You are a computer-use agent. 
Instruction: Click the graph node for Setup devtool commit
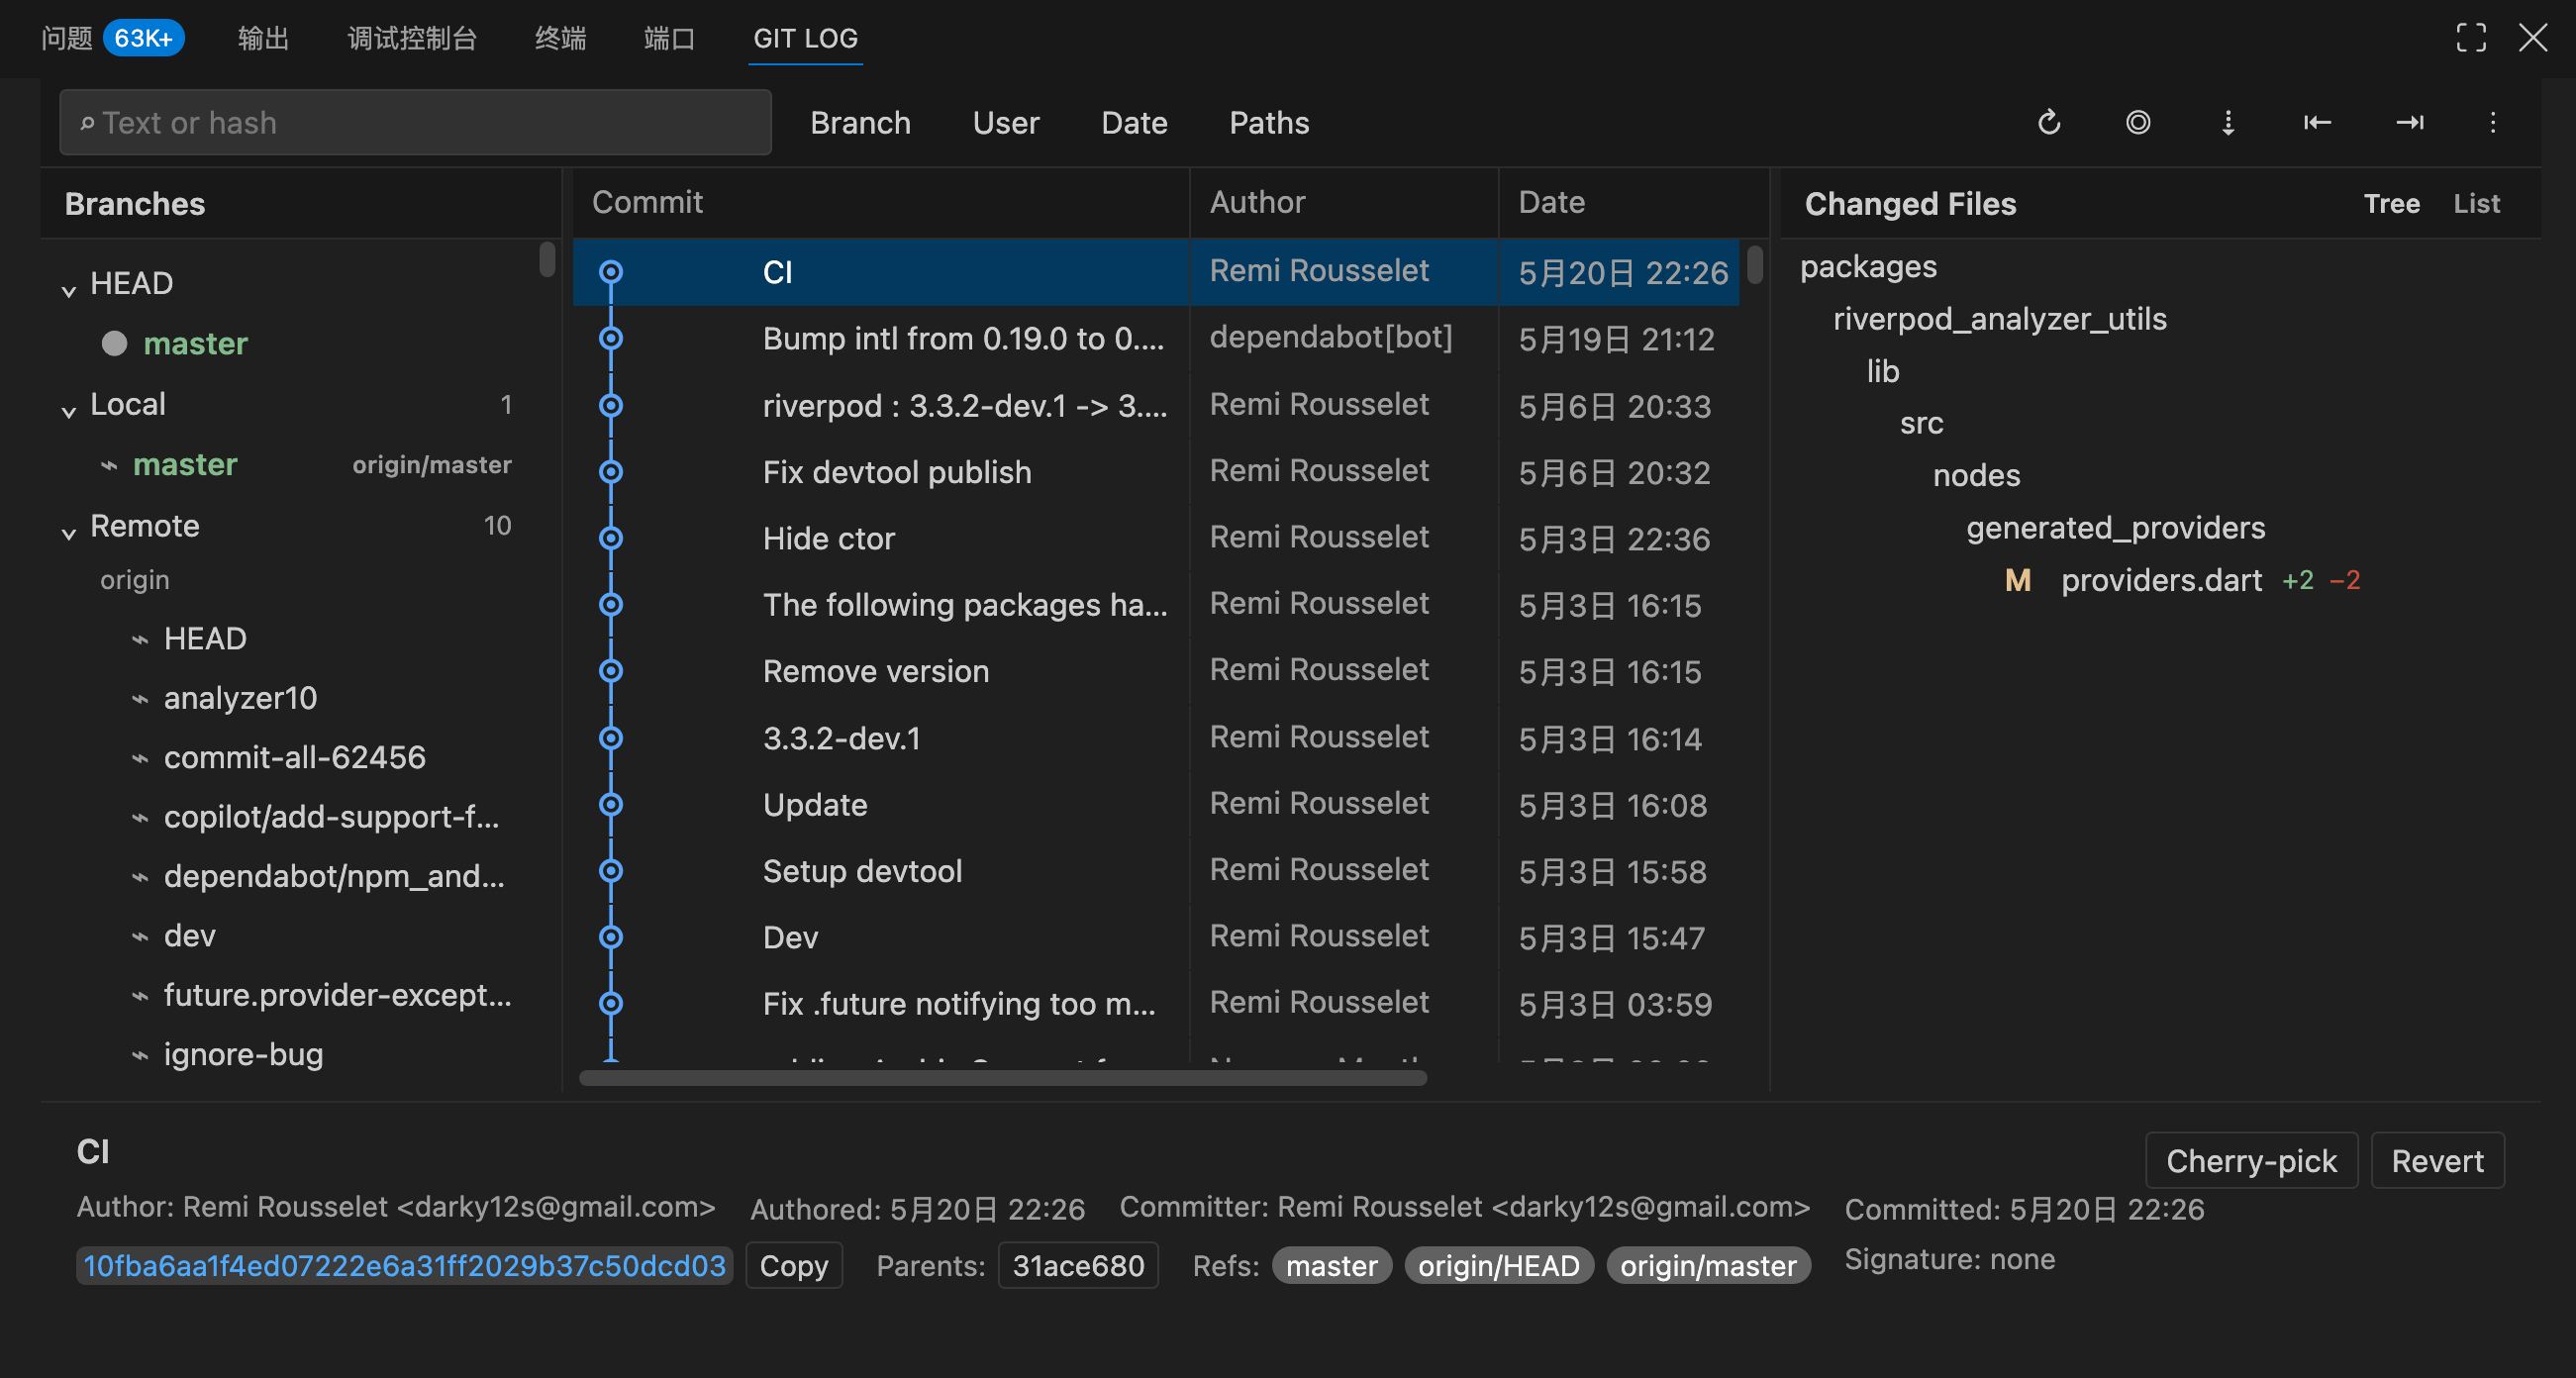[611, 871]
